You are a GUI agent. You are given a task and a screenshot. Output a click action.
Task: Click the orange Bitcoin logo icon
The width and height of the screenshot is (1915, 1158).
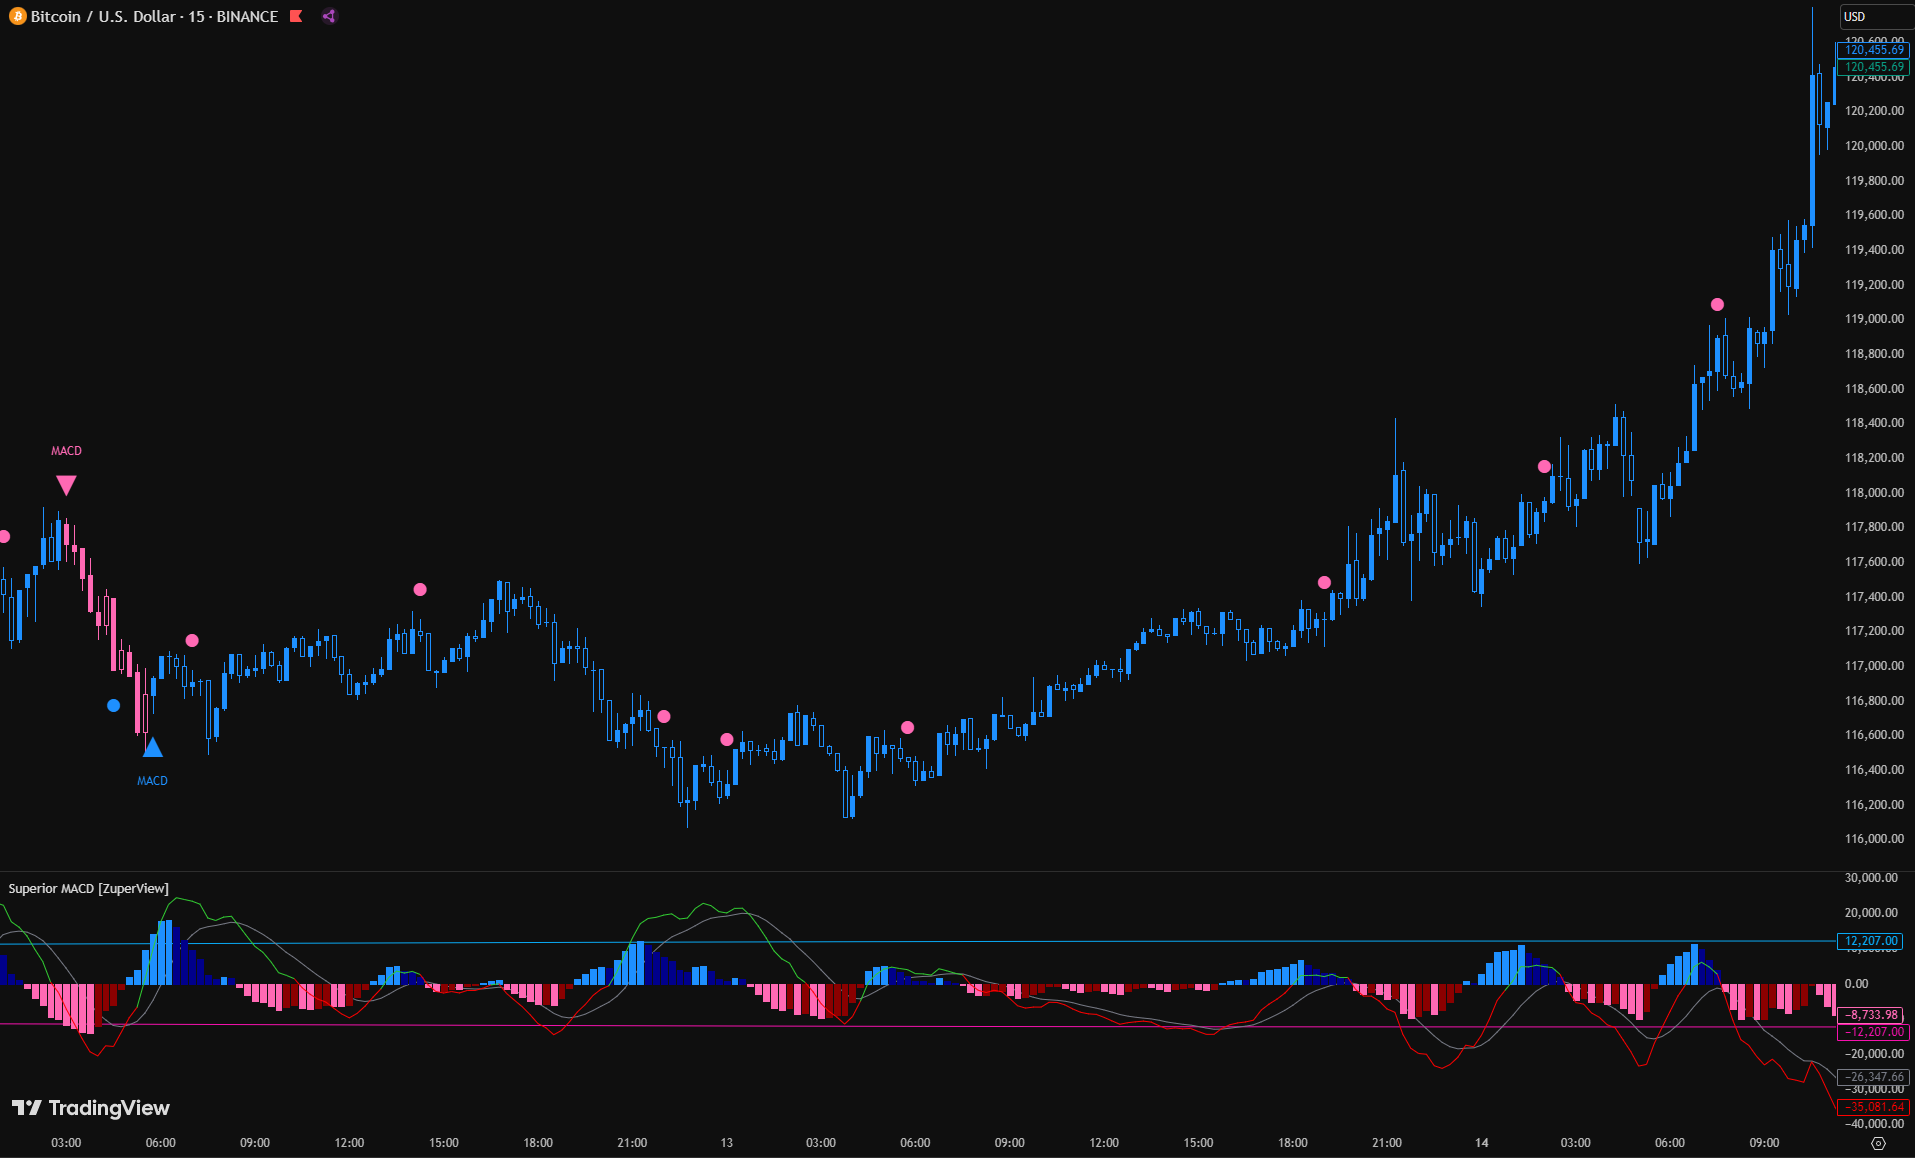(17, 16)
